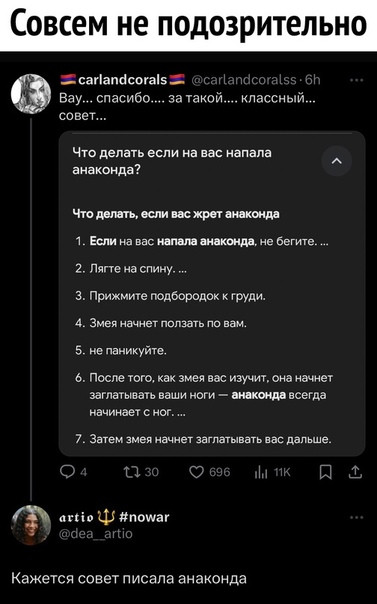Click the question 'Что делать если на вас напала анаконда?'
Image resolution: width=377 pixels, height=604 pixels.
[x=172, y=161]
